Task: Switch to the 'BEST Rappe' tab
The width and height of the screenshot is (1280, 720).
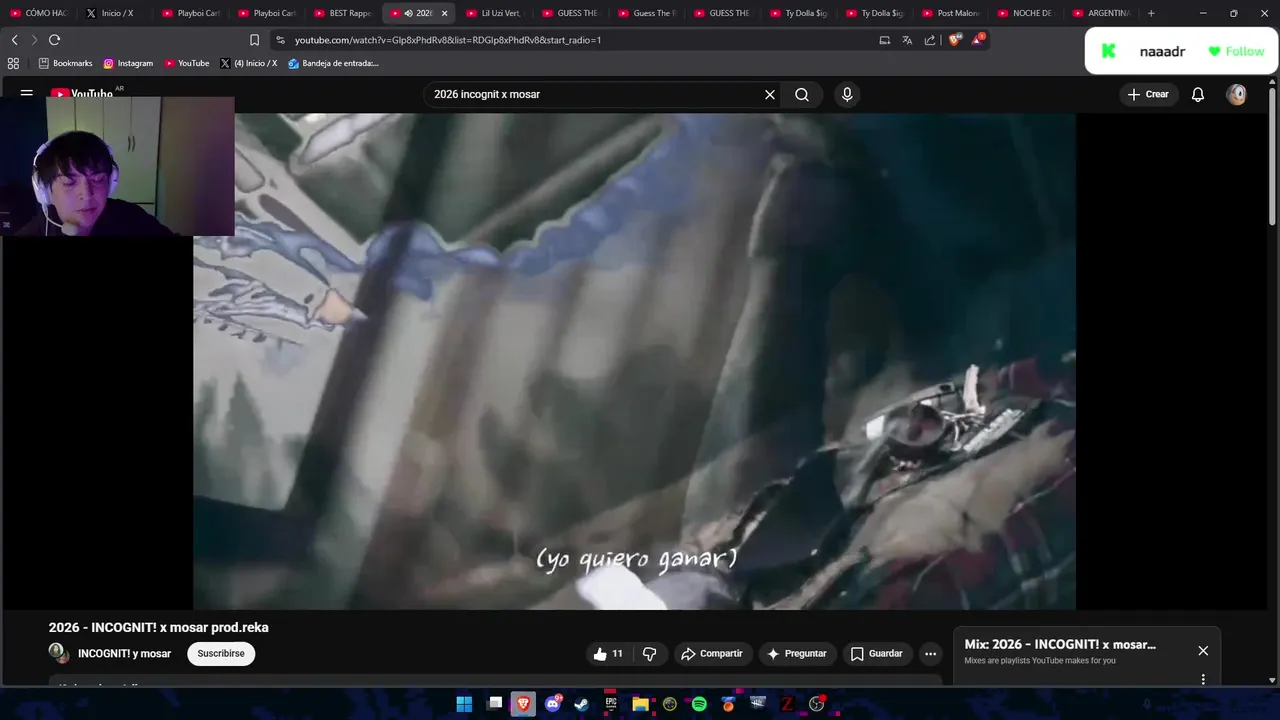Action: click(343, 13)
